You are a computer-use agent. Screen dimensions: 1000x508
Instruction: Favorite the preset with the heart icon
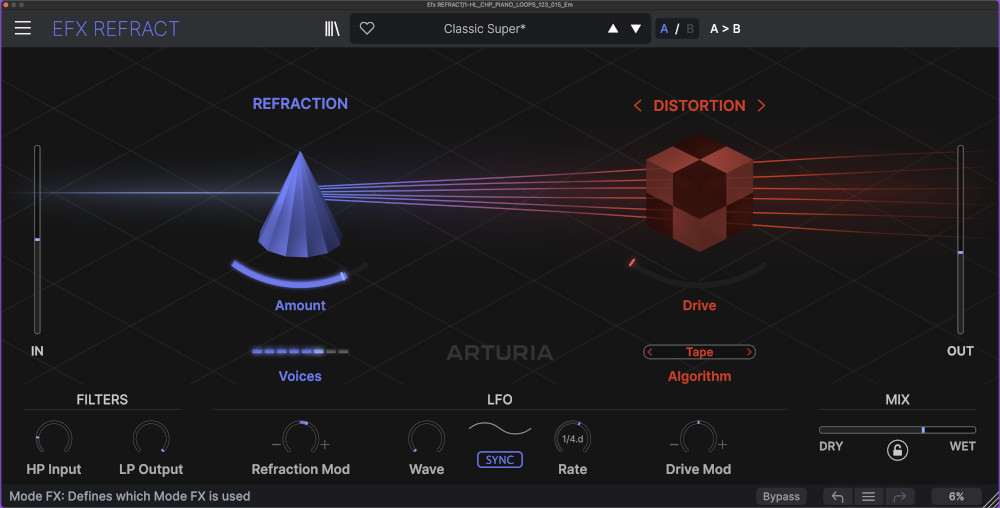[367, 29]
